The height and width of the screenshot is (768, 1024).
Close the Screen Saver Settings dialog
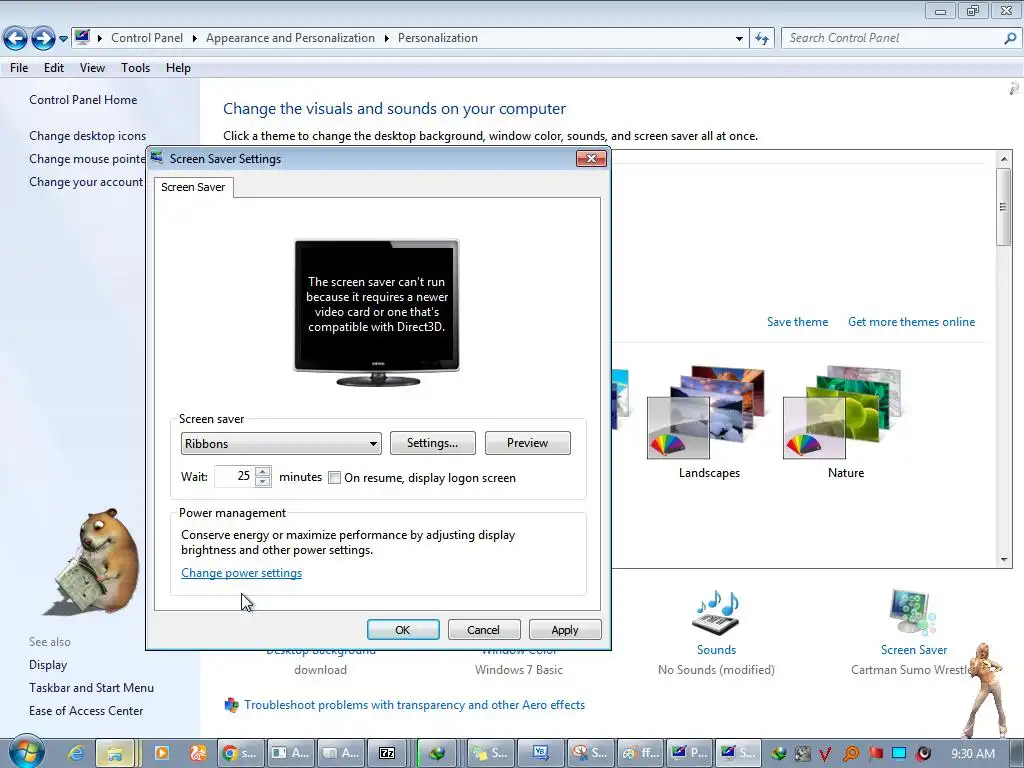pyautogui.click(x=591, y=159)
